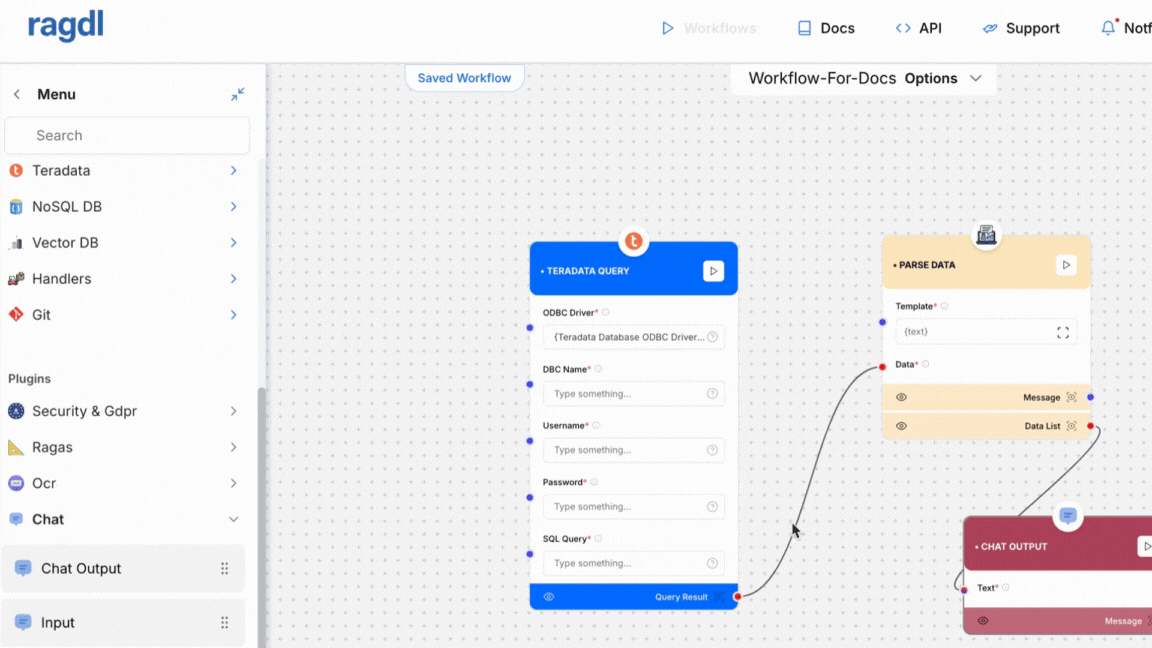Click the Chat Output node chat badge
This screenshot has width=1152, height=648.
[1068, 516]
